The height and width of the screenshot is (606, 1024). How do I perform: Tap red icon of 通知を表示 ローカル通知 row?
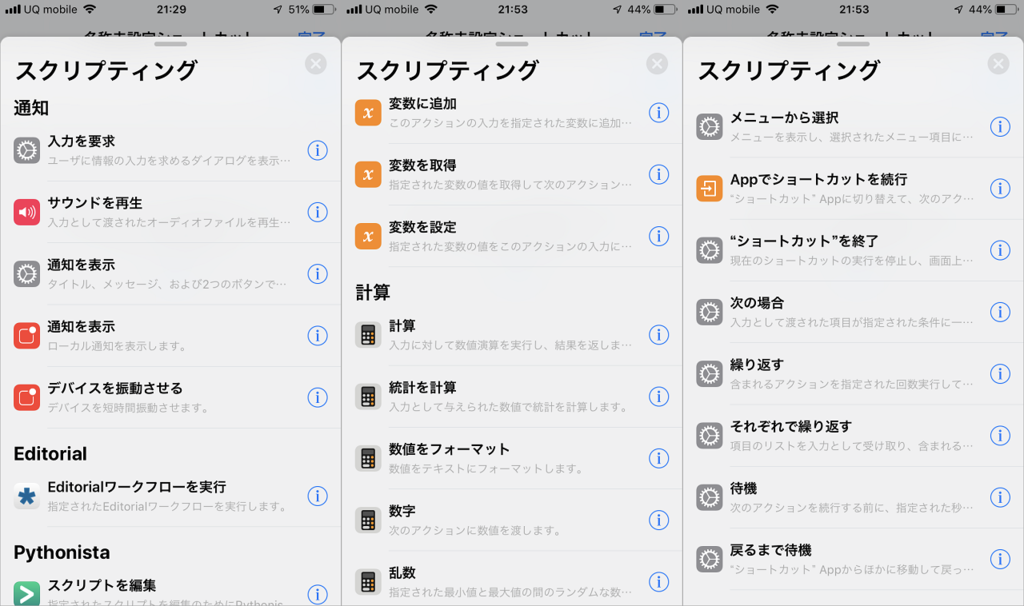tap(27, 336)
